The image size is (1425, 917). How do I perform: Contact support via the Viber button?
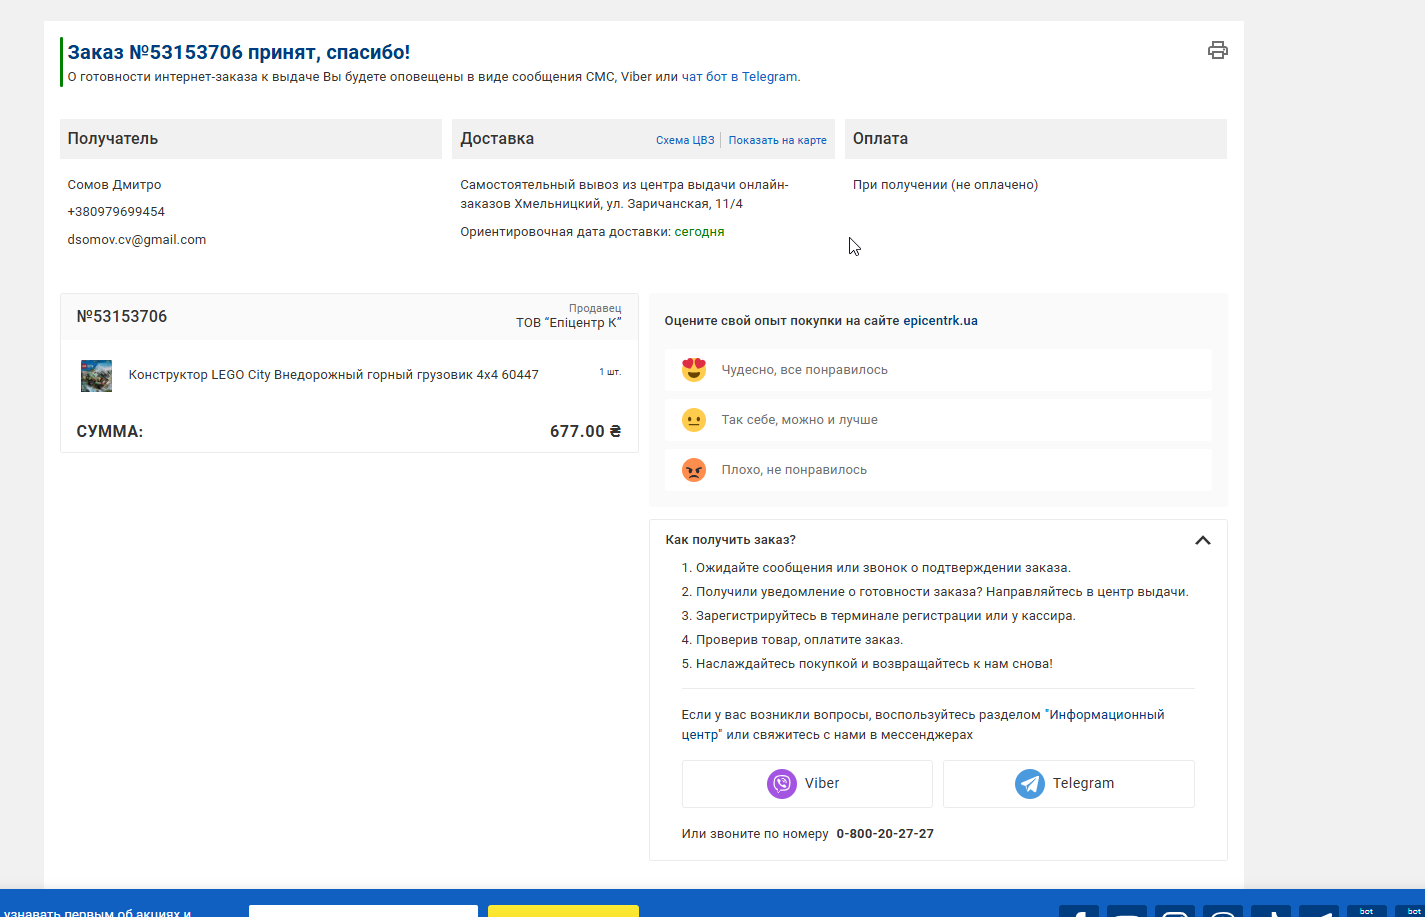(807, 784)
